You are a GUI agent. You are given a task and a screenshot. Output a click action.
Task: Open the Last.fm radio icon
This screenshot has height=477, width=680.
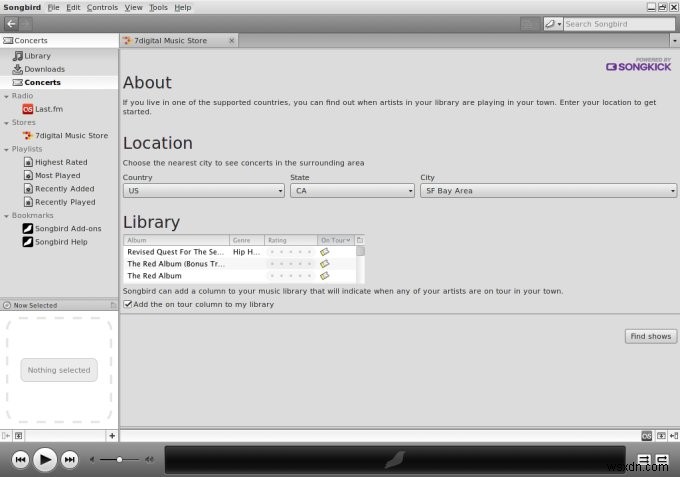point(28,109)
